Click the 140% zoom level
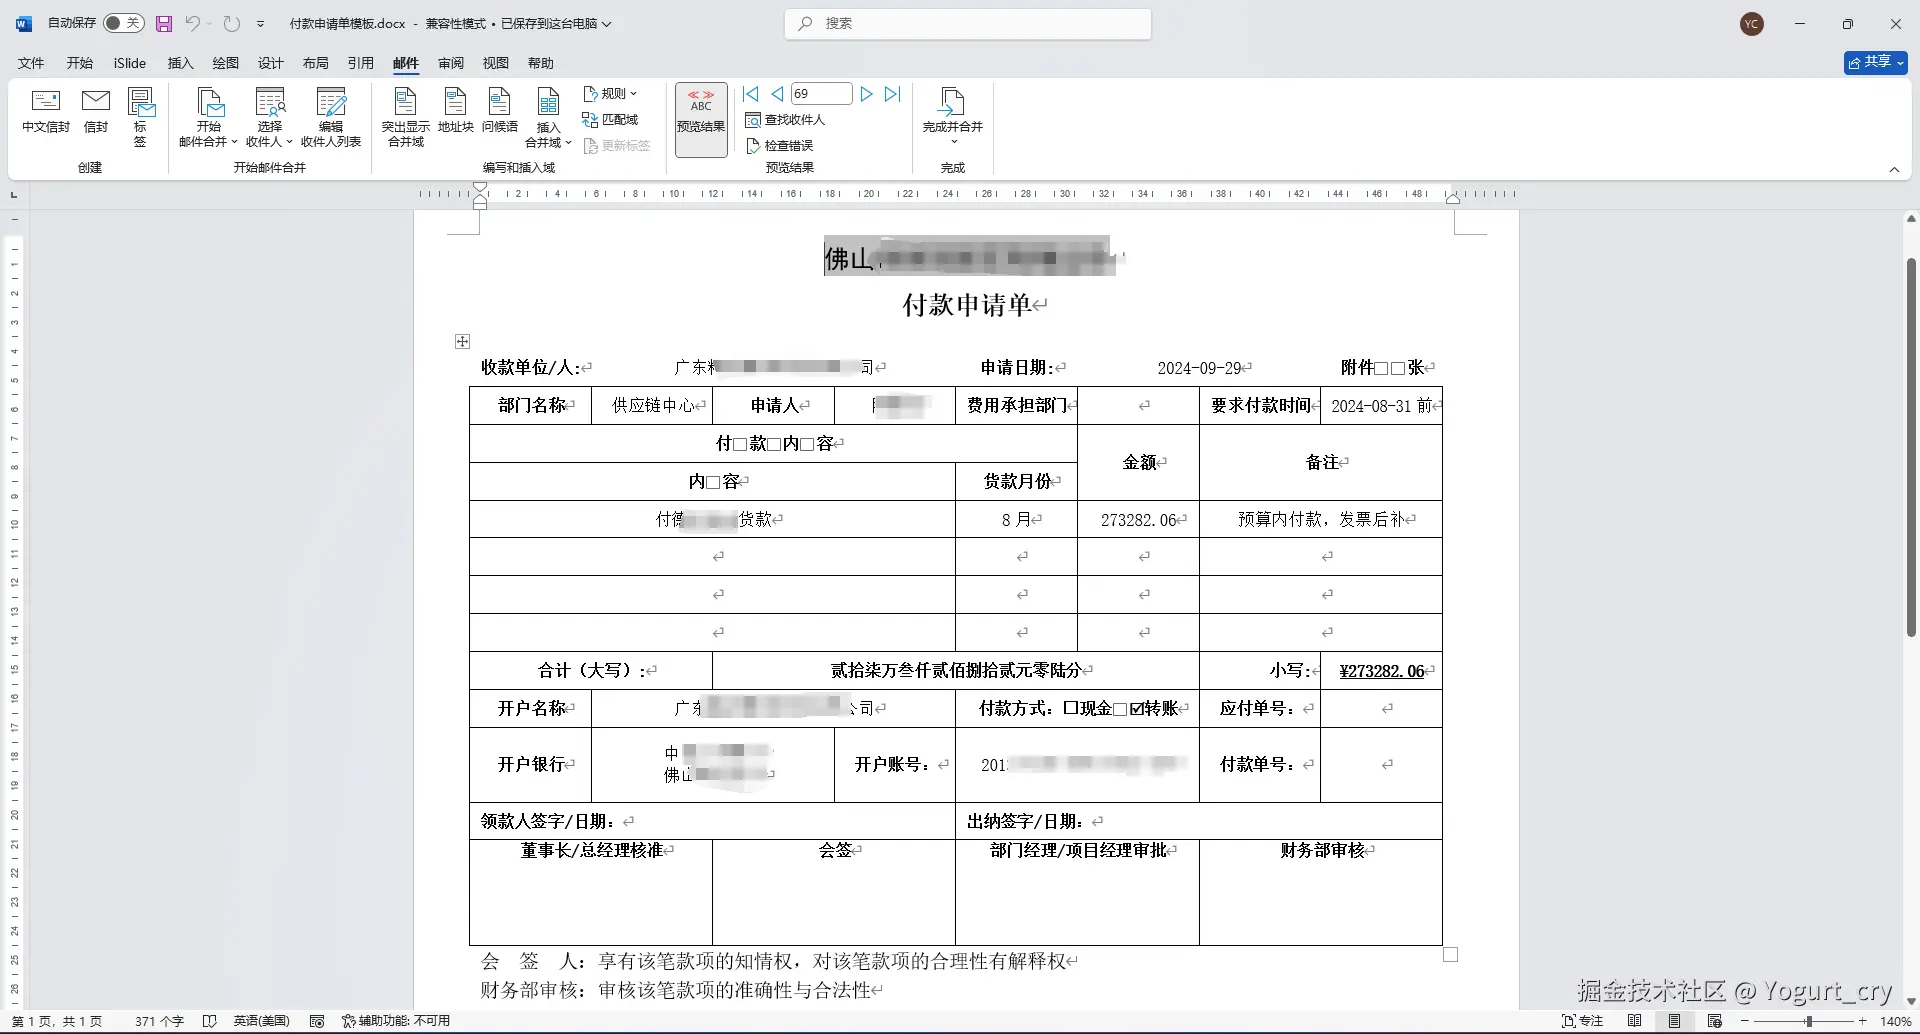Screen dimensions: 1920x1034 1895,1021
